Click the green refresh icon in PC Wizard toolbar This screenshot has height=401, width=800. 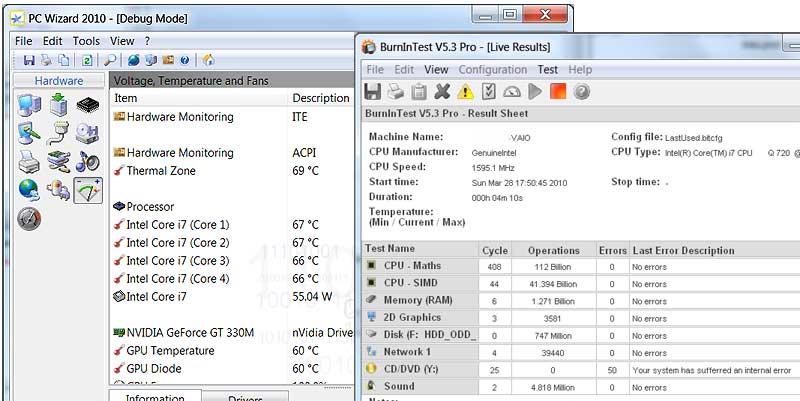tap(87, 60)
